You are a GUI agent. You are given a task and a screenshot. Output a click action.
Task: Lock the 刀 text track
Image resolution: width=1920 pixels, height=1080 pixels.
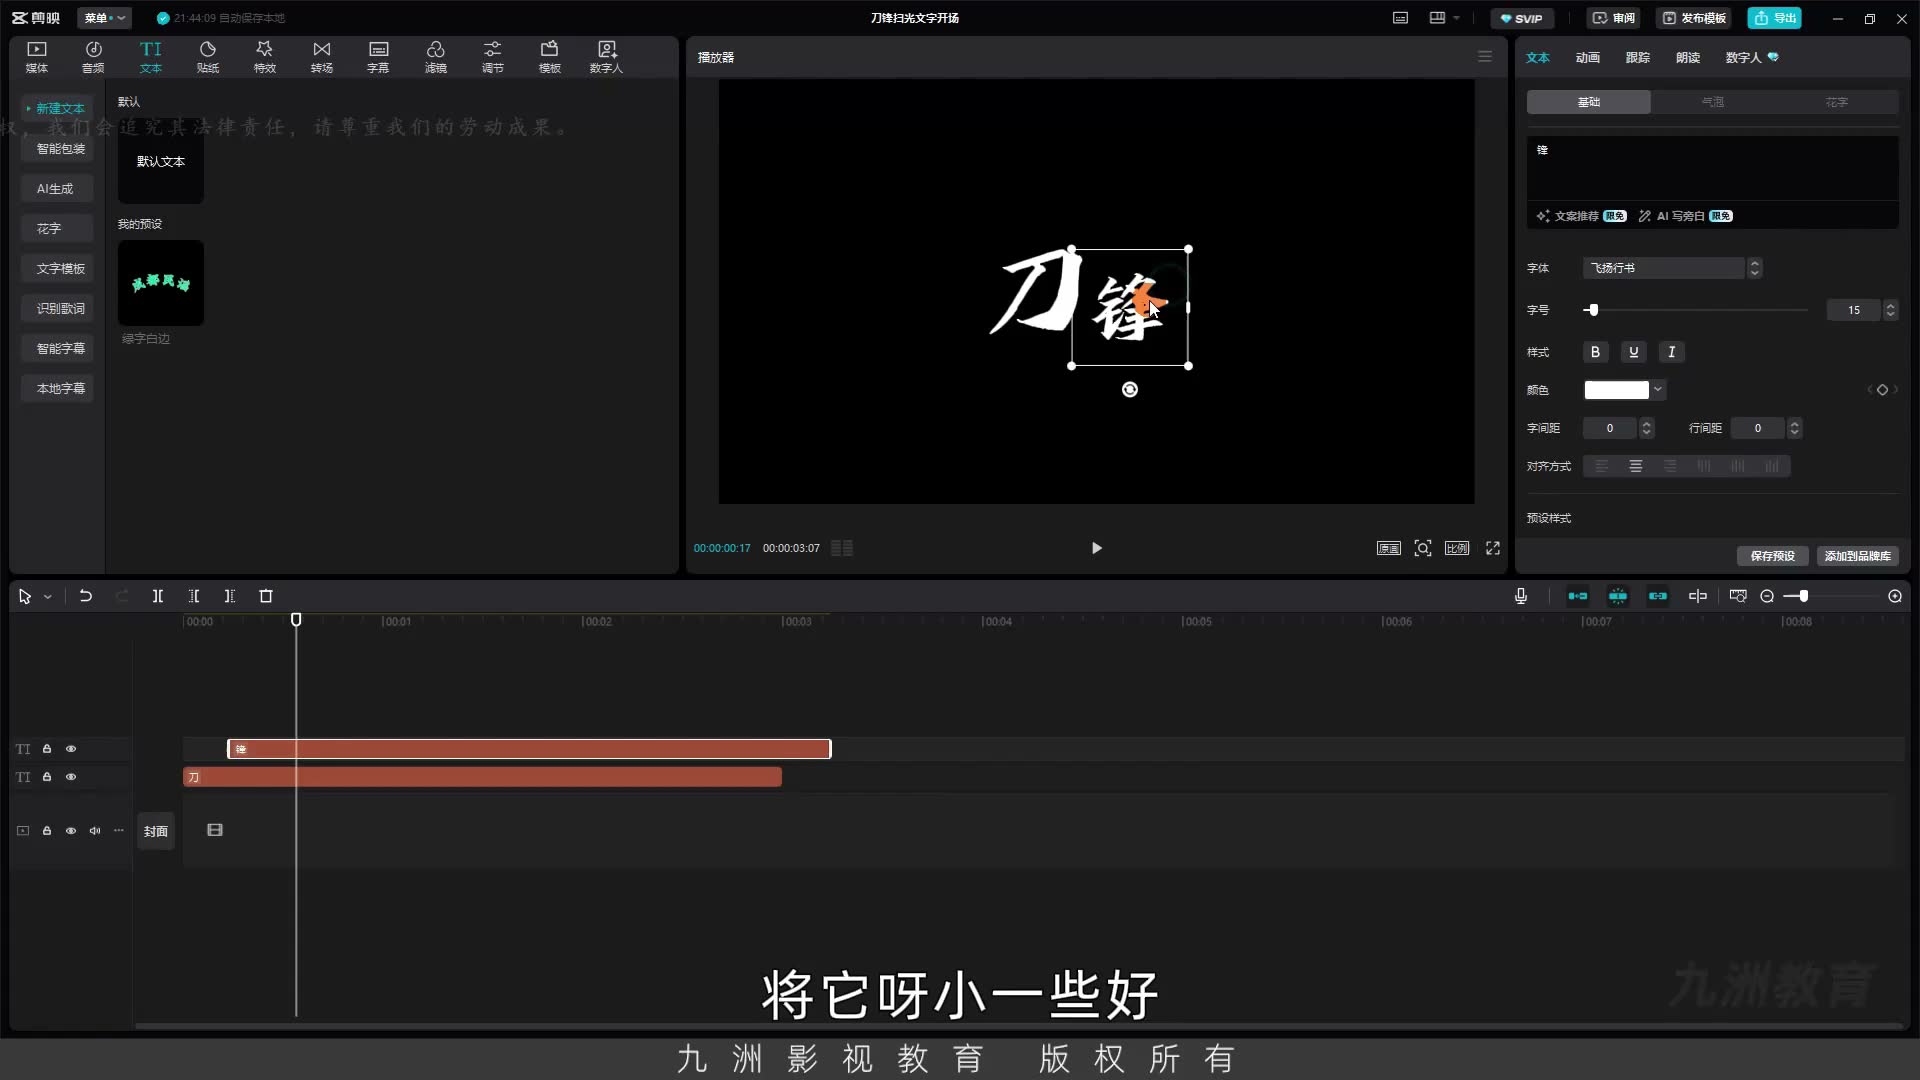coord(47,777)
